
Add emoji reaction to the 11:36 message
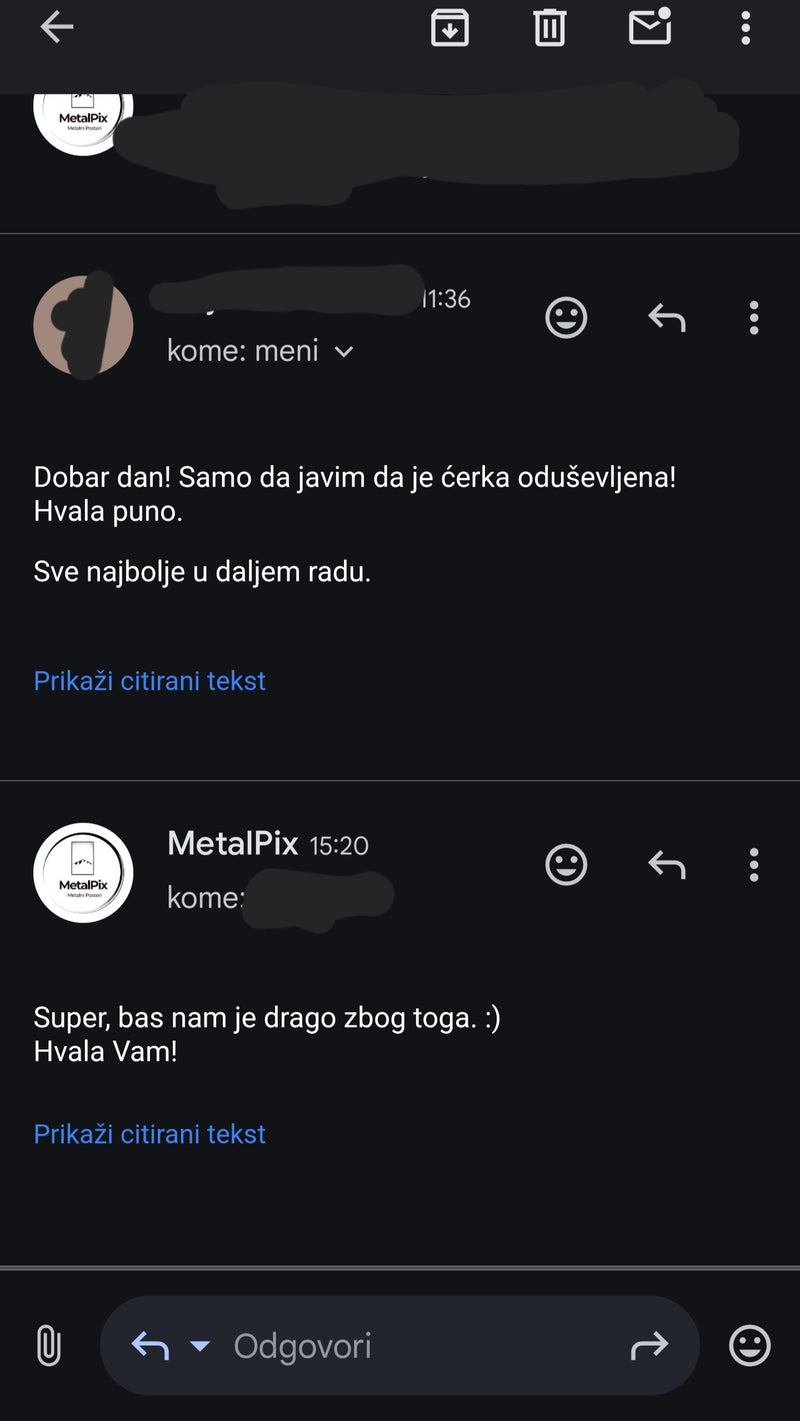coord(566,318)
